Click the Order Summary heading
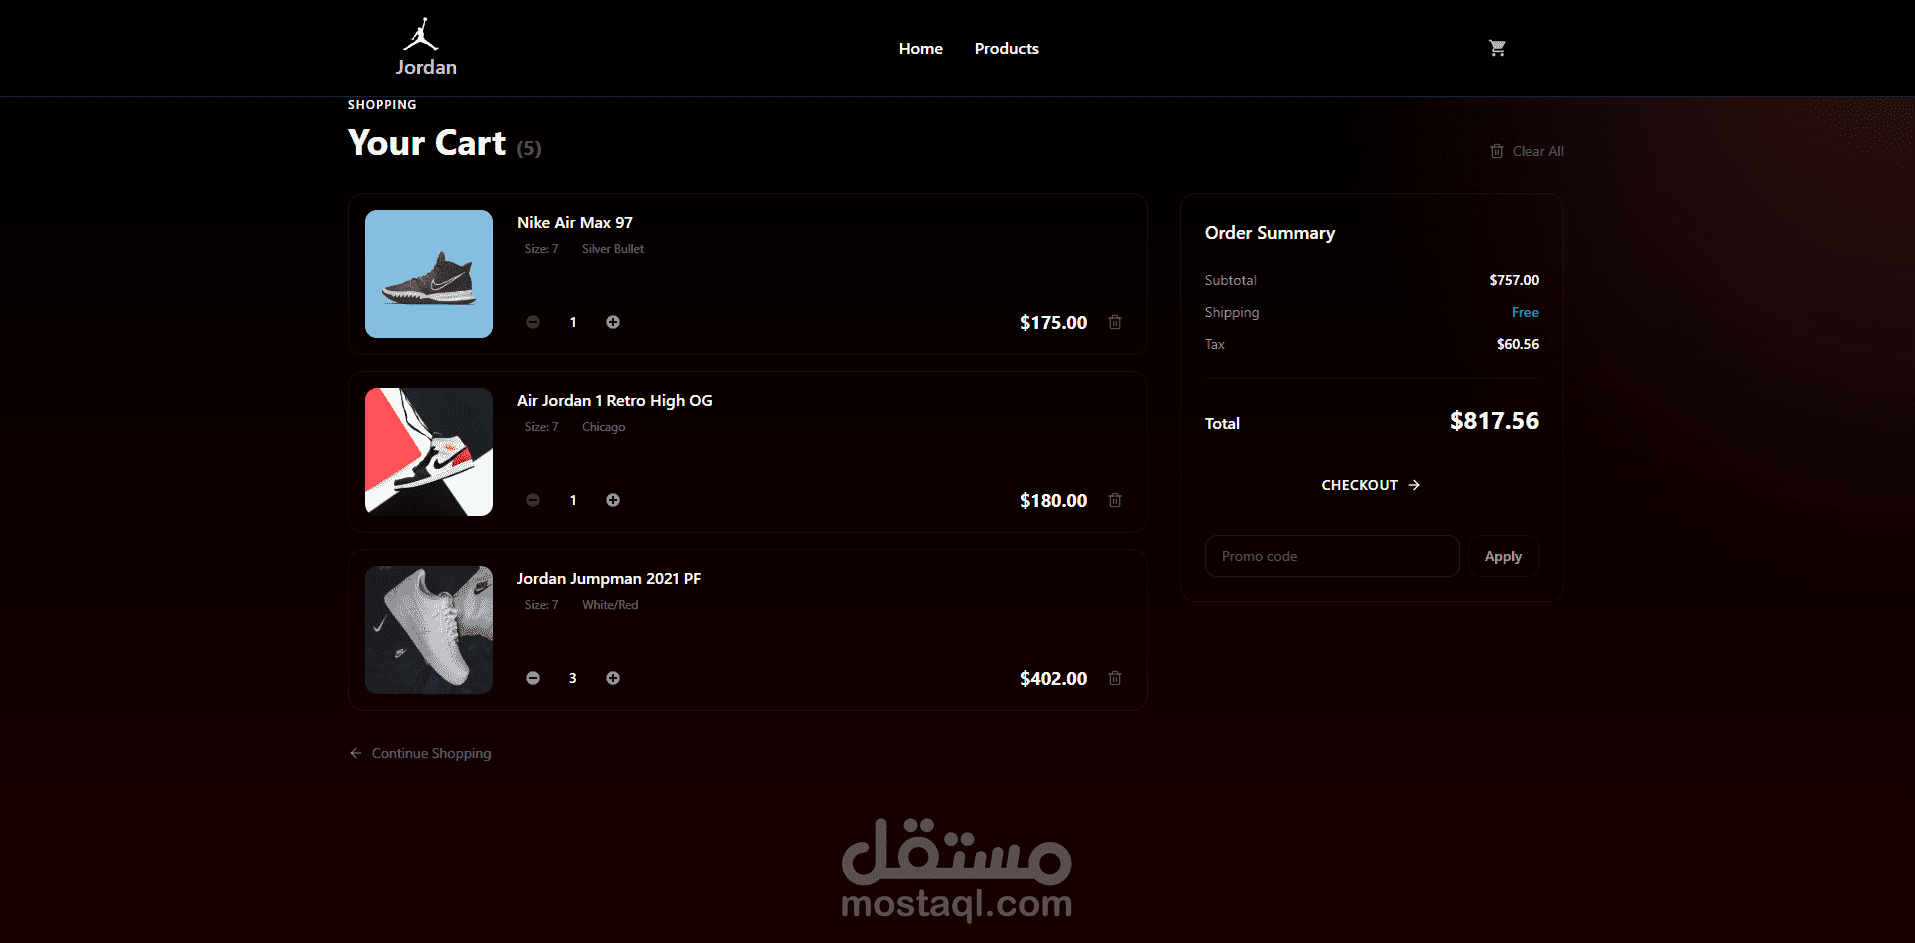 click(x=1270, y=233)
